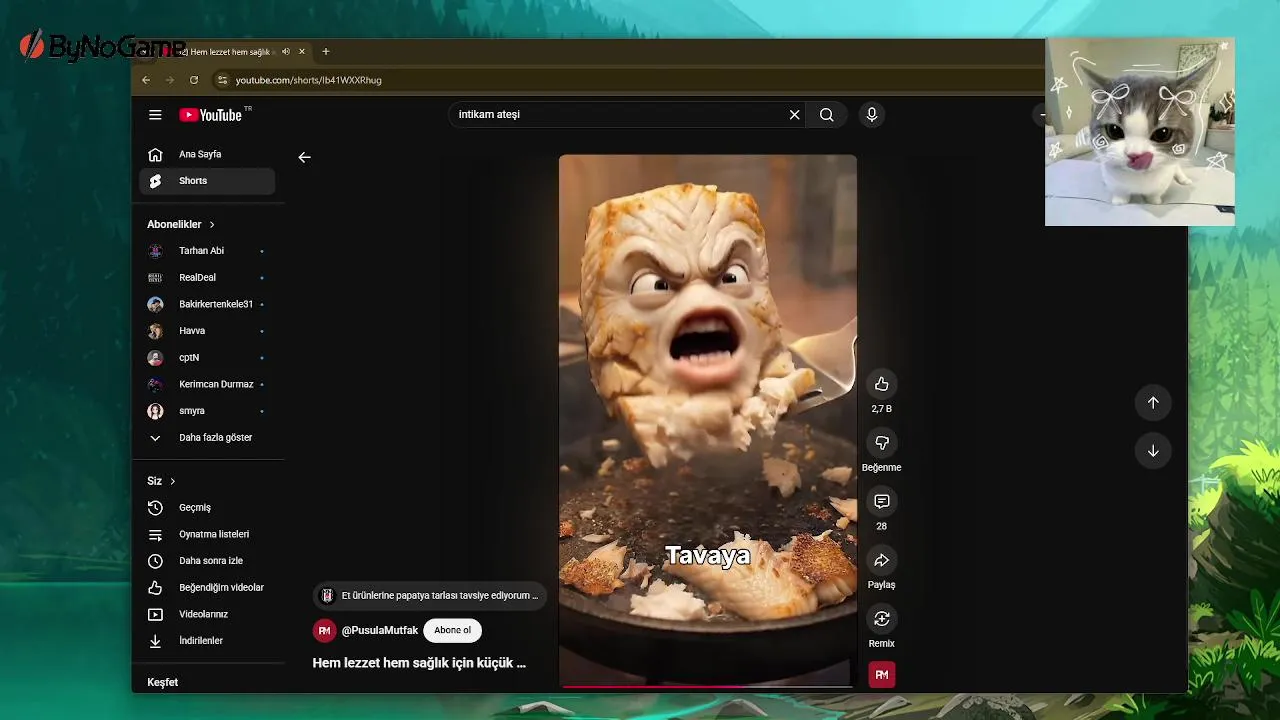Dislike the short (Beğenme)
1280x720 pixels.
coord(881,443)
